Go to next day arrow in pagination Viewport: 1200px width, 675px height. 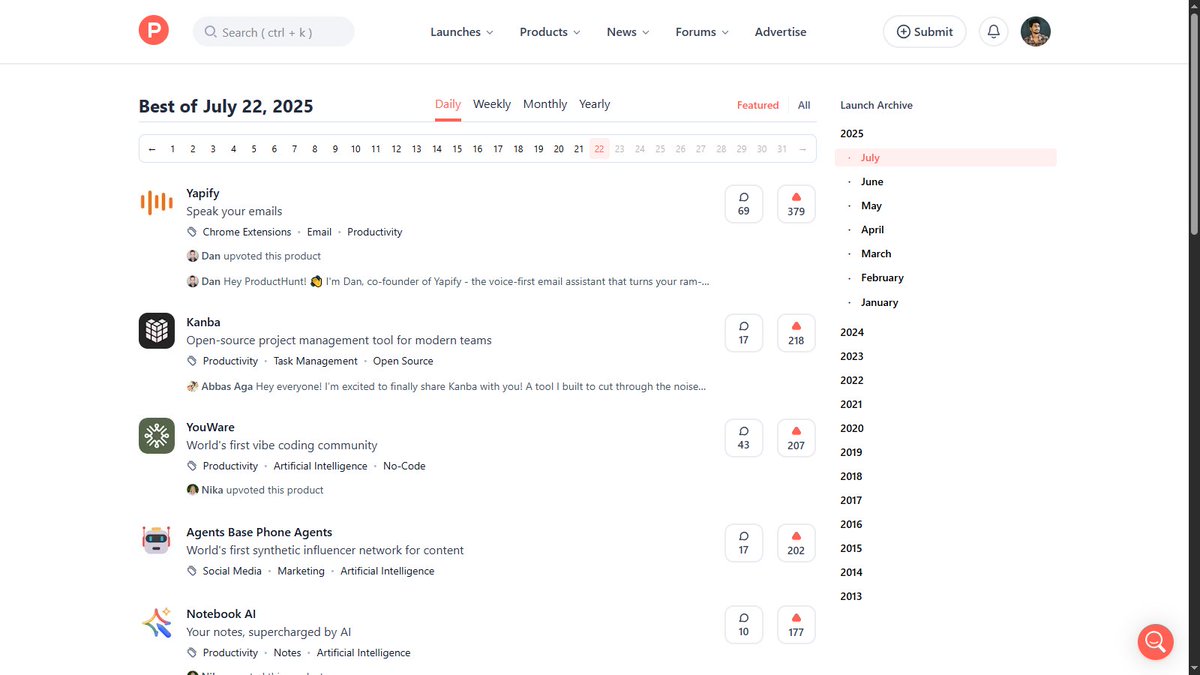pyautogui.click(x=802, y=149)
